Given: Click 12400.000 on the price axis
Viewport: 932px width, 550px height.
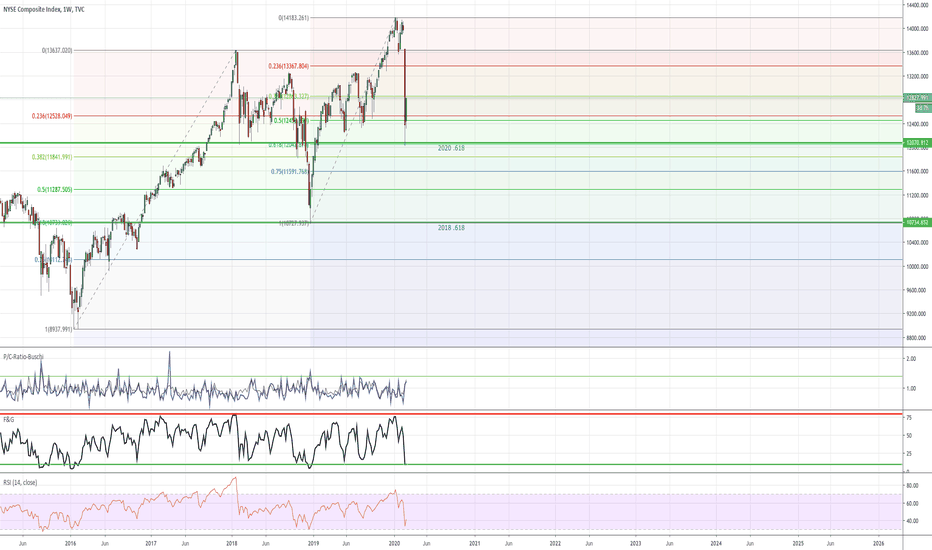Looking at the screenshot, I should click(917, 124).
